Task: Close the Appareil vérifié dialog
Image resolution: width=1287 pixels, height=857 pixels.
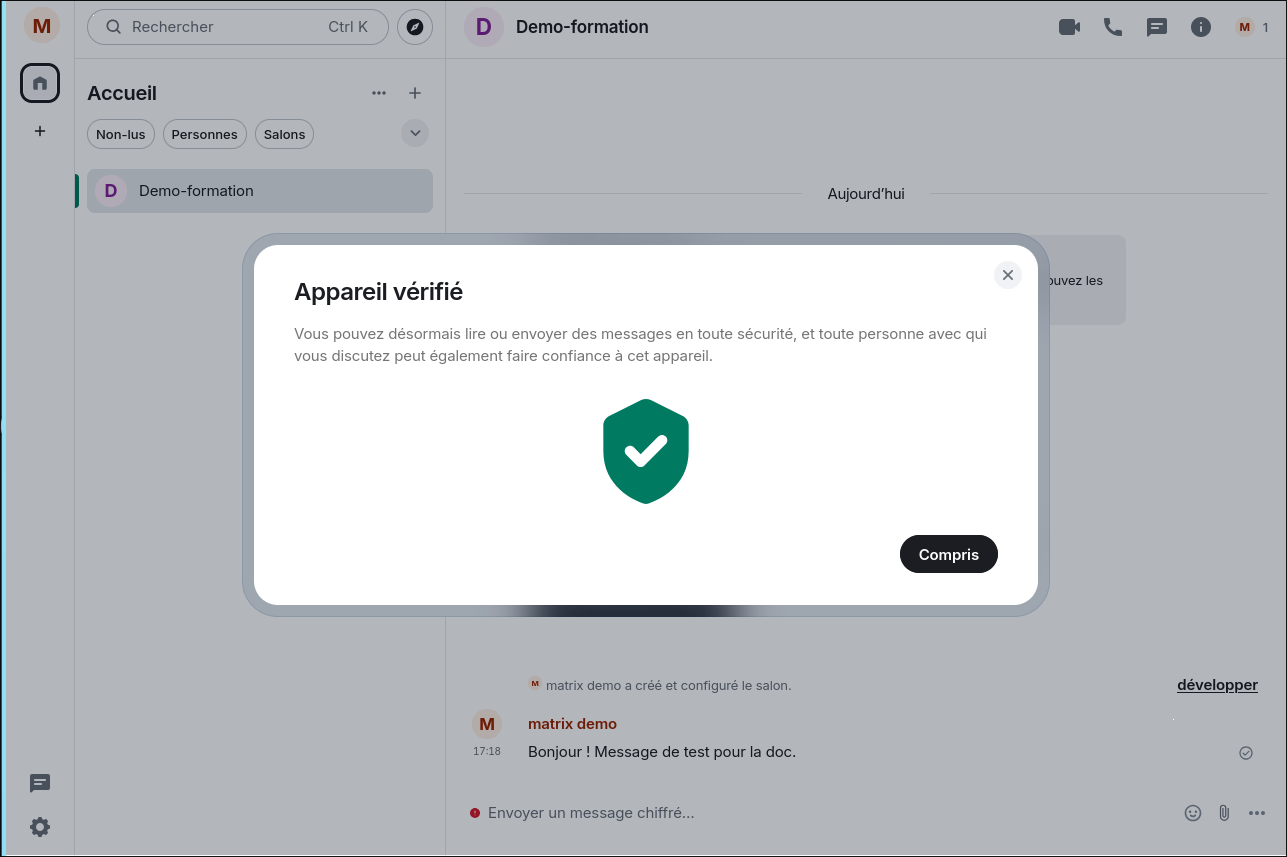Action: pyautogui.click(x=1008, y=275)
